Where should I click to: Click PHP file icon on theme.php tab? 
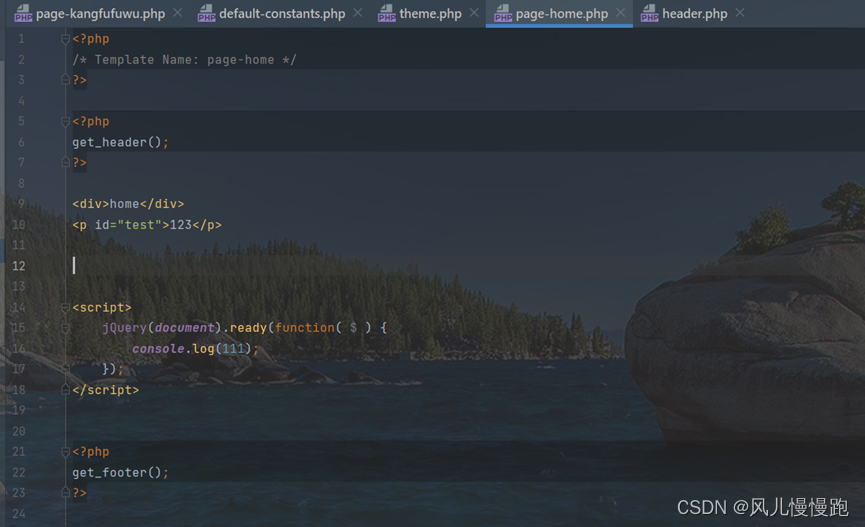click(387, 13)
